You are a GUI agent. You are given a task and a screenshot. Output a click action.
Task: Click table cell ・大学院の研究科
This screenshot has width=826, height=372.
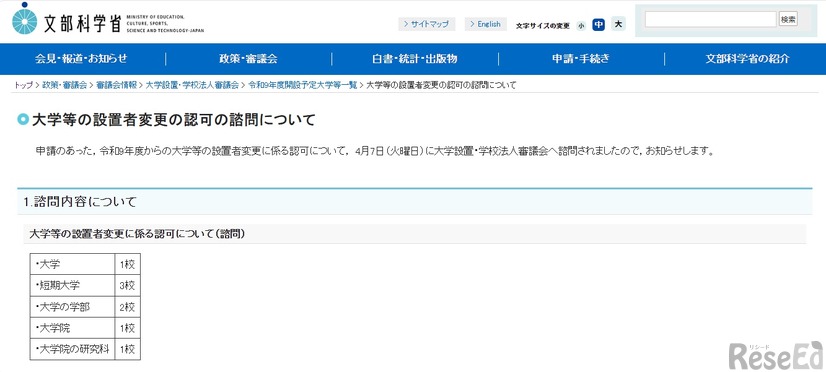[72, 349]
